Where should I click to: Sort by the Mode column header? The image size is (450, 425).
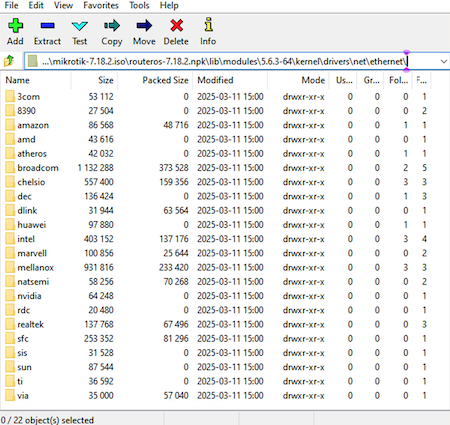point(298,80)
